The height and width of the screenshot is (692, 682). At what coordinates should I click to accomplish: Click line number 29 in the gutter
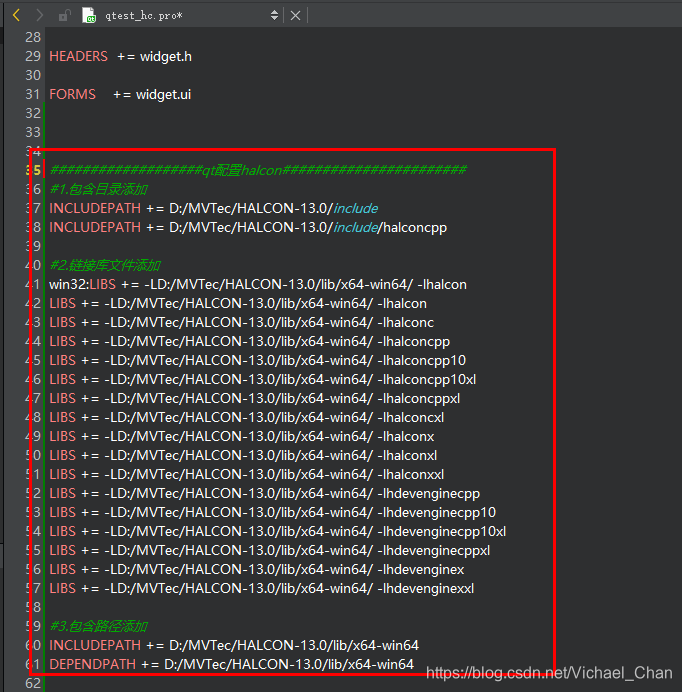[33, 56]
